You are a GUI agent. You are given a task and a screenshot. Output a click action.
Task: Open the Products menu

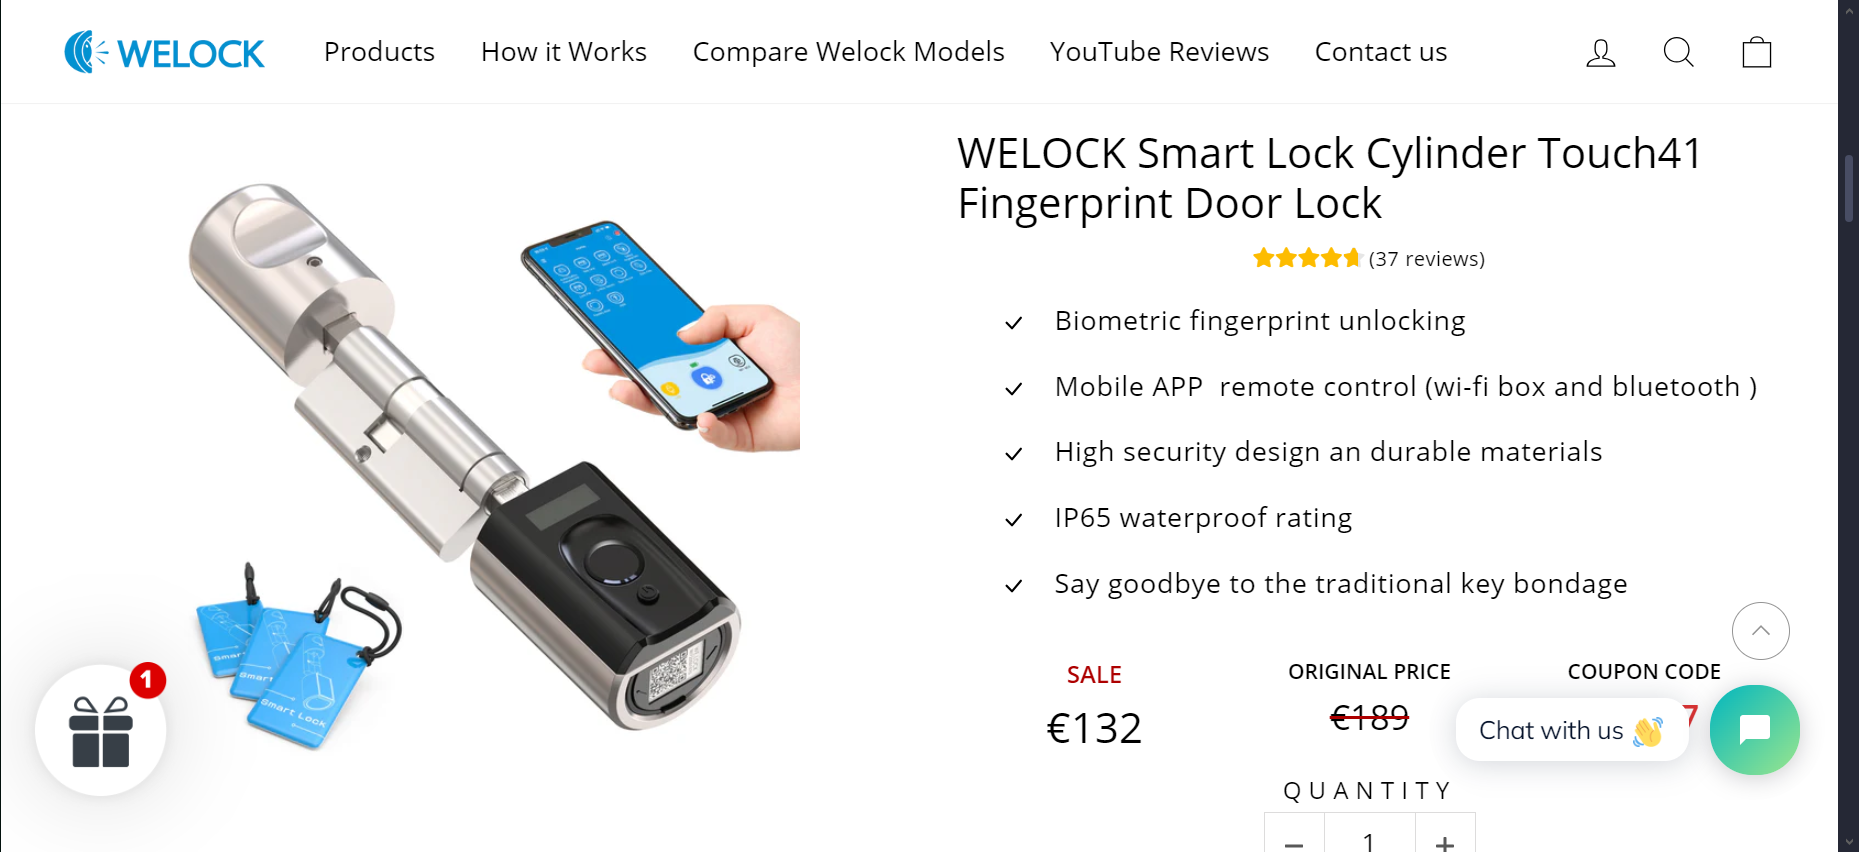(379, 52)
